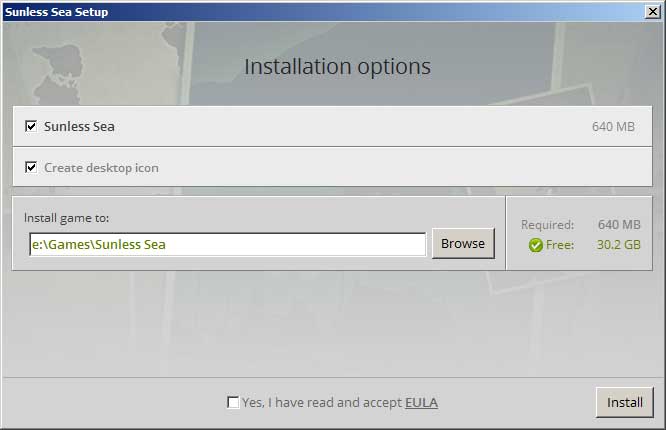
Task: Tick the EULA acceptance checkbox
Action: coord(233,402)
